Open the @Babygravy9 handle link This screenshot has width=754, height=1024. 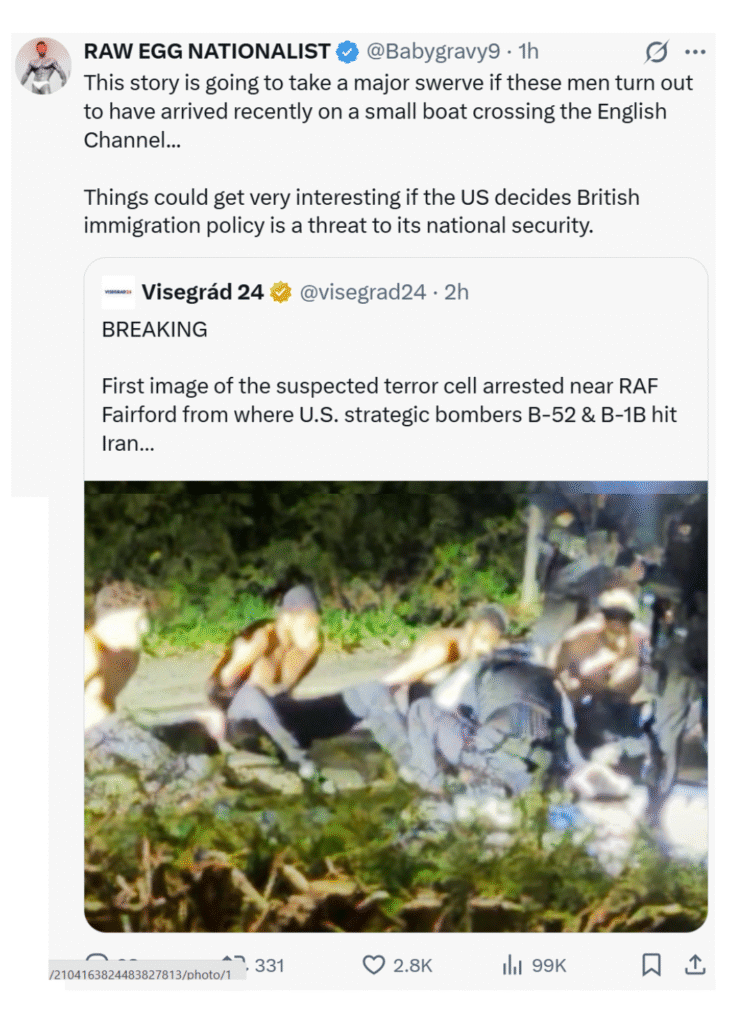tap(433, 51)
